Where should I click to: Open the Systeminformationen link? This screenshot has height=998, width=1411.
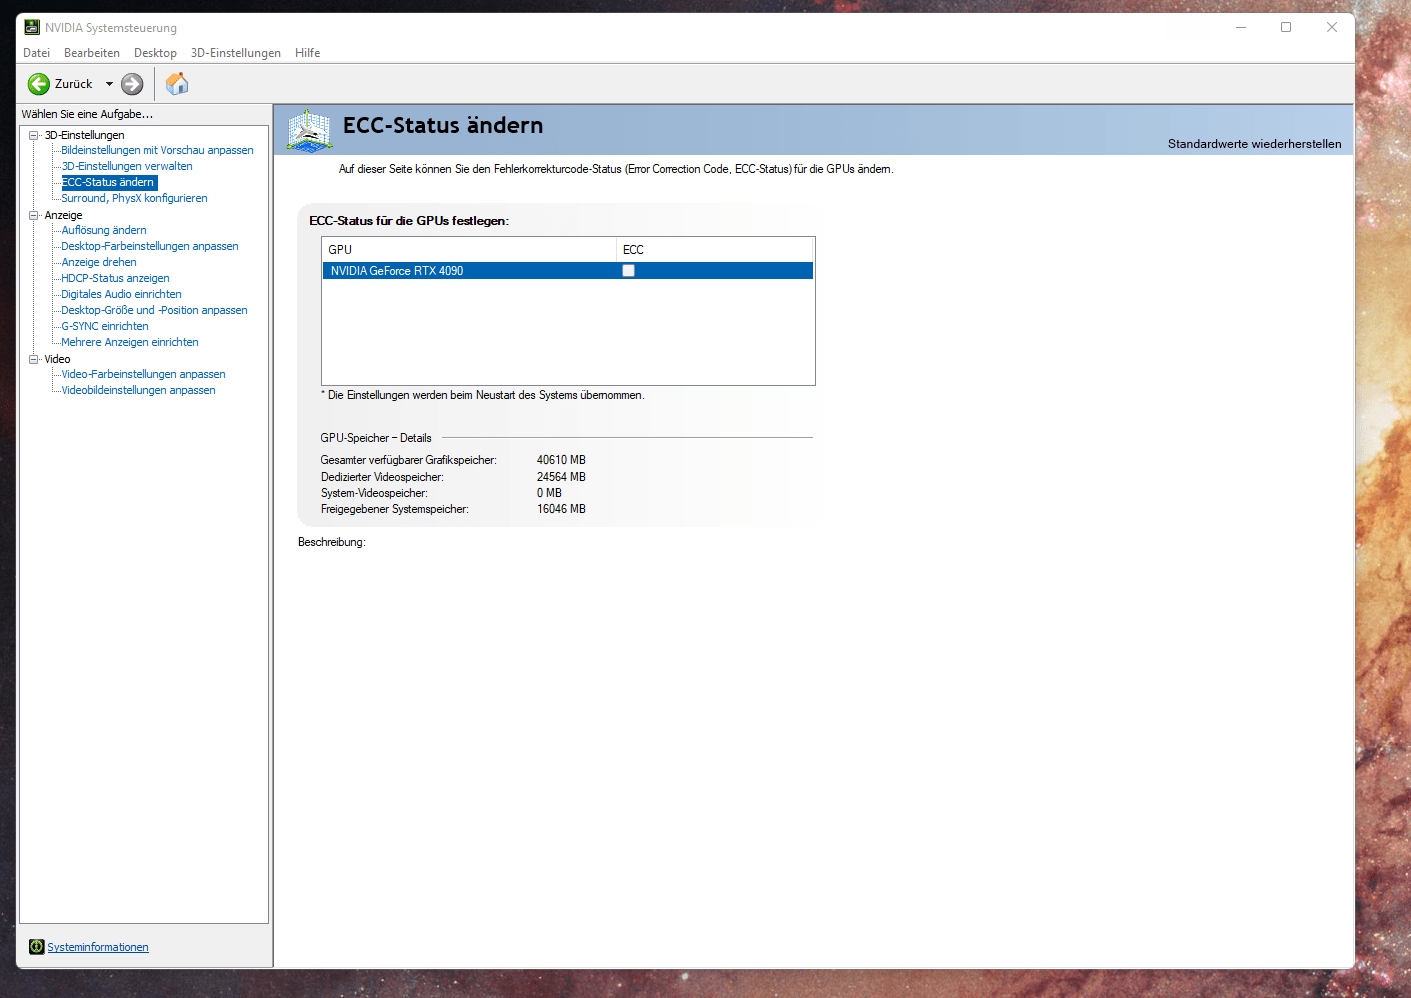click(x=98, y=947)
